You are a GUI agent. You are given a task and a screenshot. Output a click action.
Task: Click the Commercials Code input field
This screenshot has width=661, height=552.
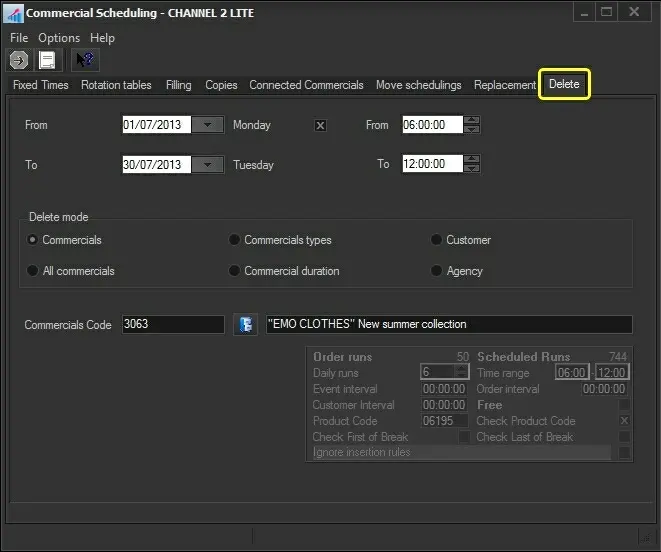click(x=172, y=324)
